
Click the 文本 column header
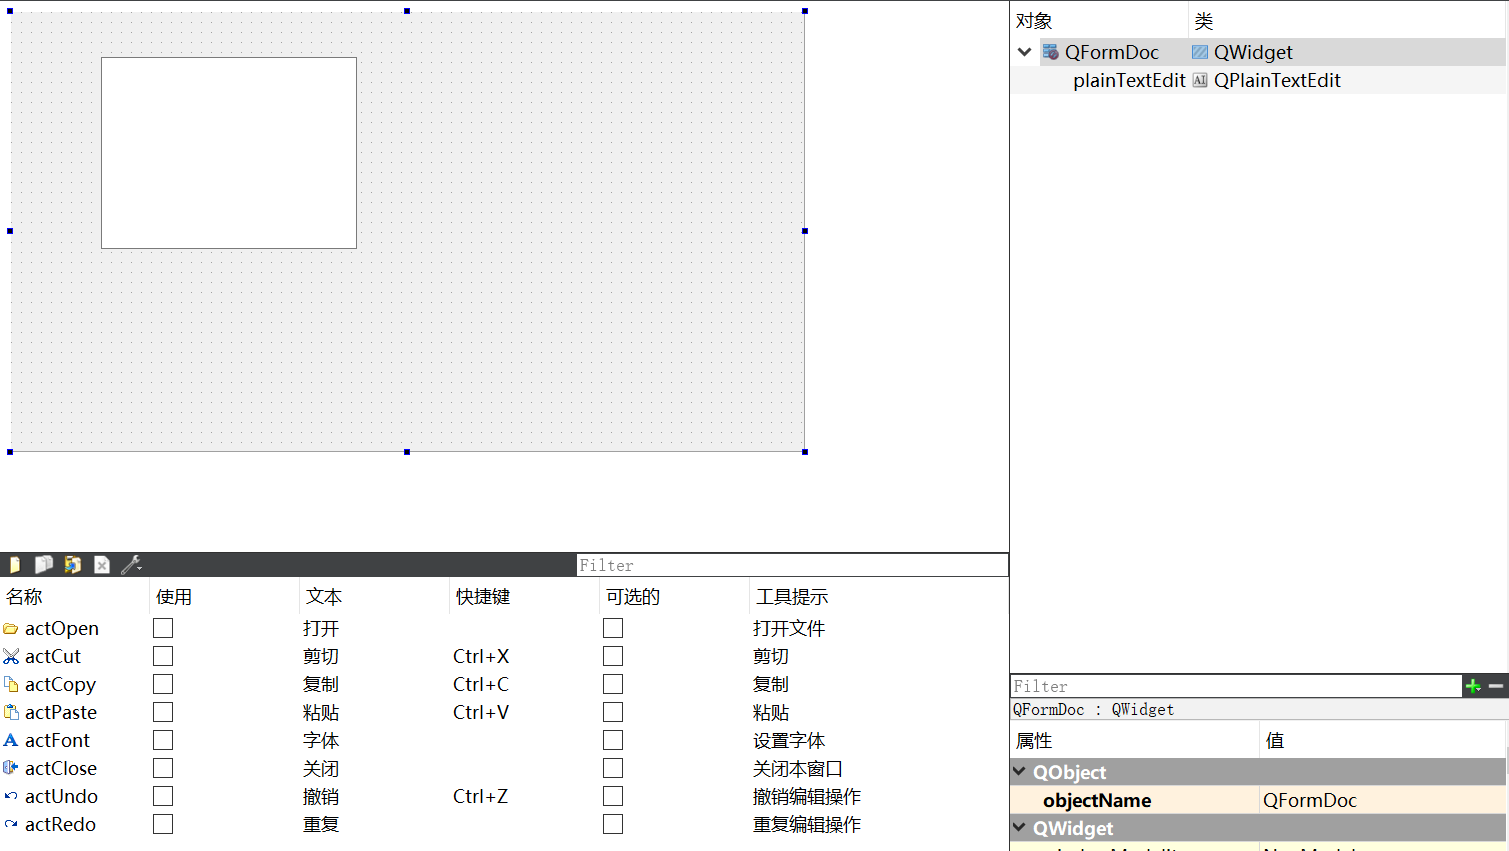pyautogui.click(x=374, y=597)
